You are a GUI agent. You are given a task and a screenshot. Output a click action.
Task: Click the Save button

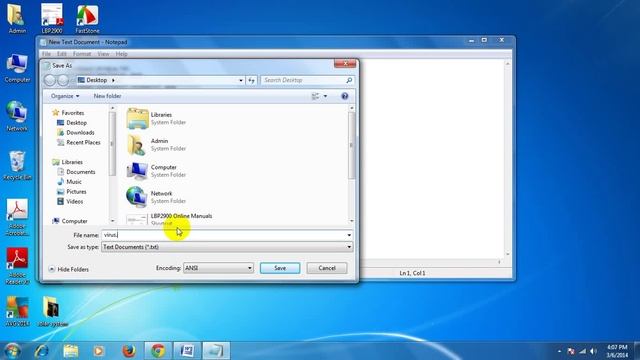click(280, 268)
